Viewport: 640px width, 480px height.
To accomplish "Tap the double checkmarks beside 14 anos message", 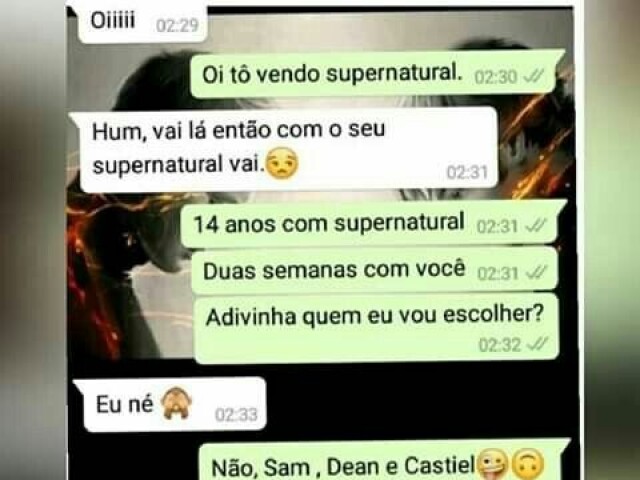I will 536,226.
